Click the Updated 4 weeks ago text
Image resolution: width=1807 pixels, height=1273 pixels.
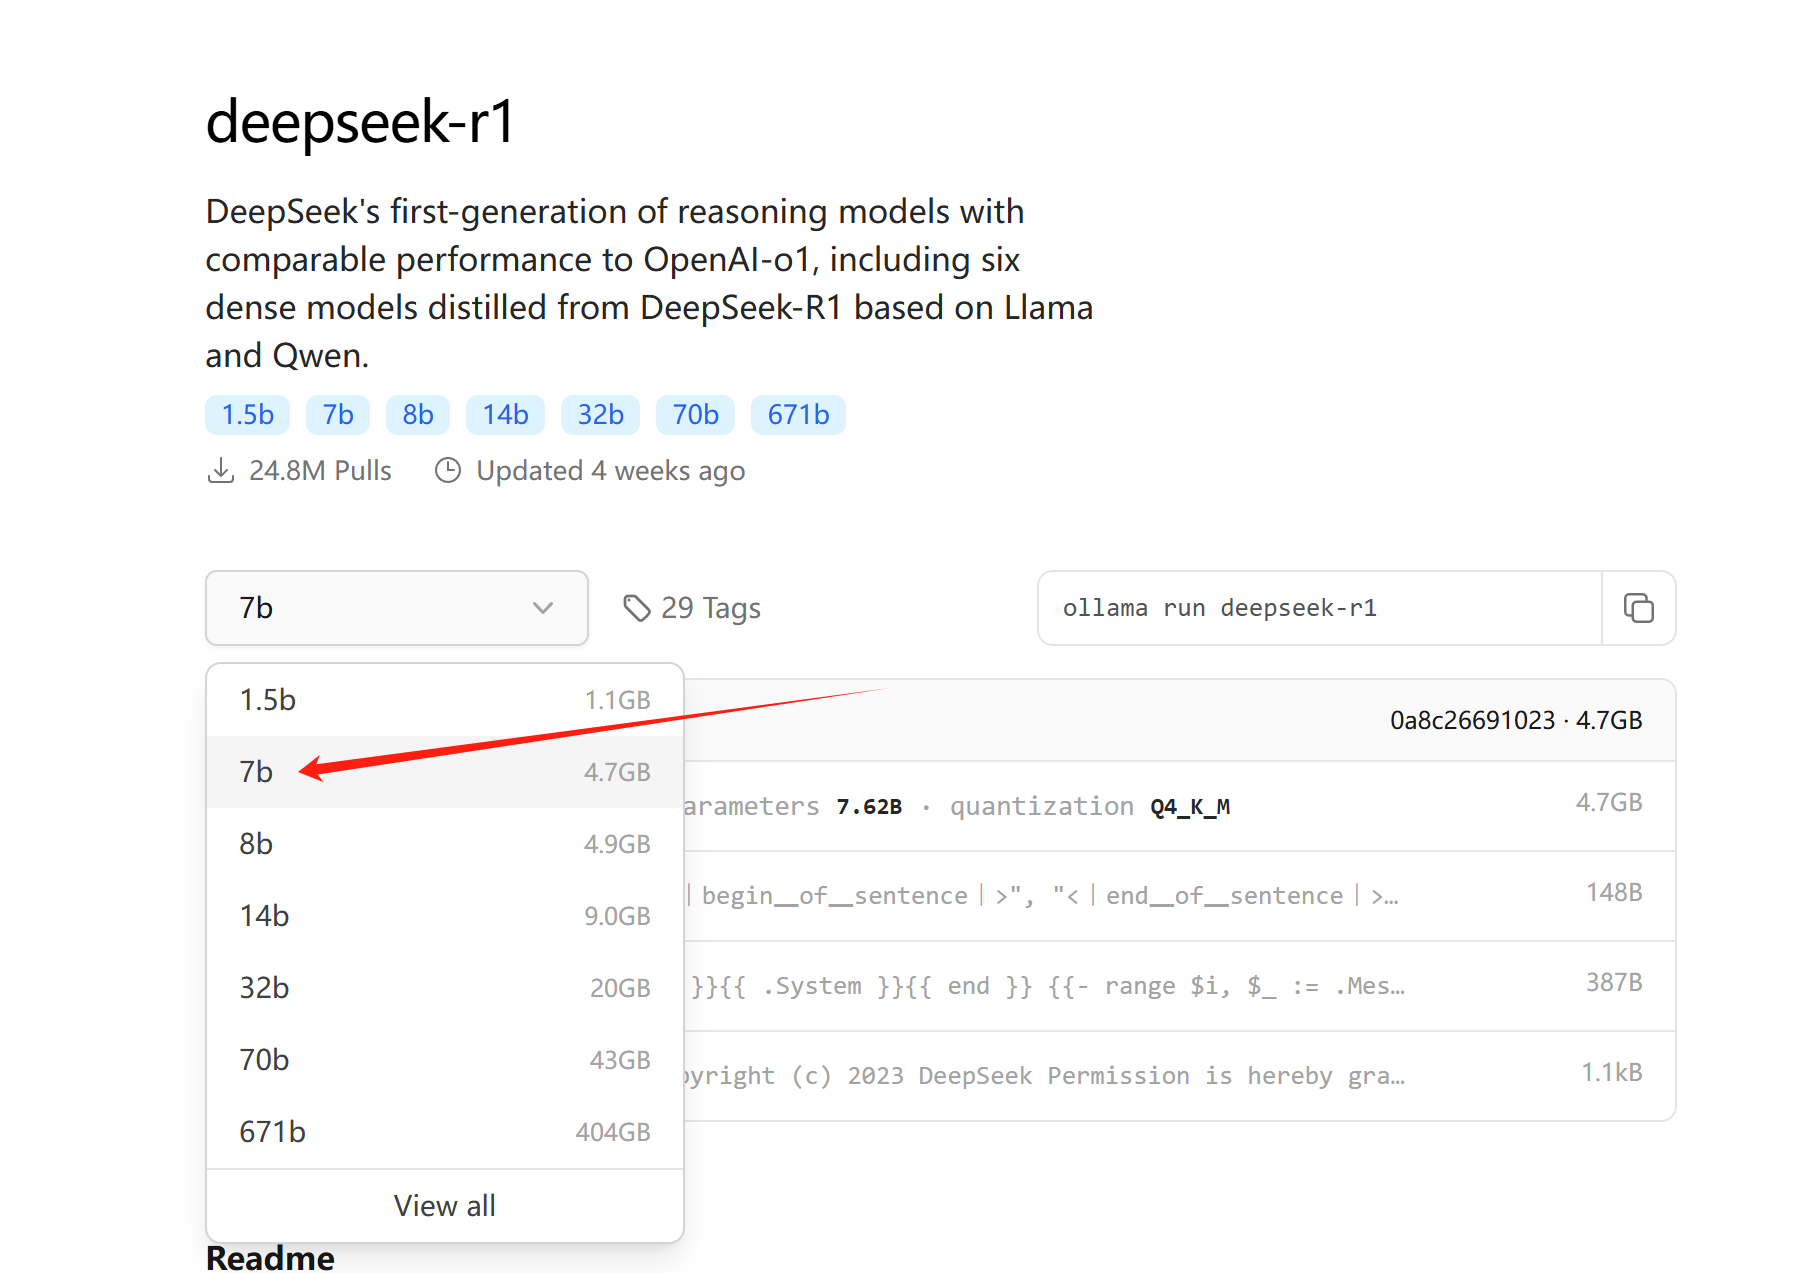(x=610, y=470)
